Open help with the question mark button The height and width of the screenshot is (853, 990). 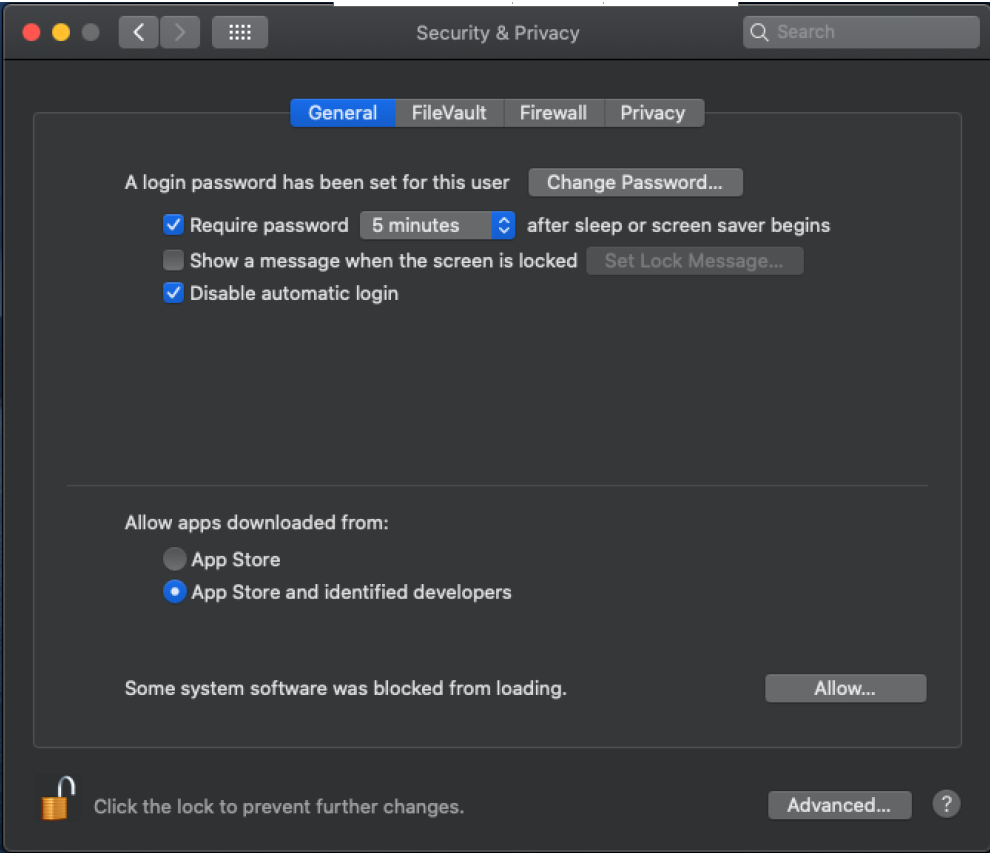click(x=946, y=804)
